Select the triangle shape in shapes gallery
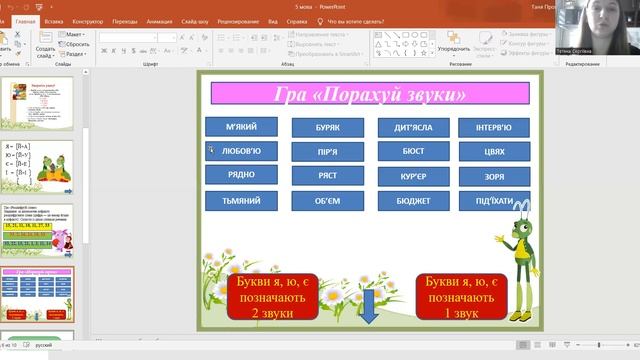640x360 pixels. 378,44
